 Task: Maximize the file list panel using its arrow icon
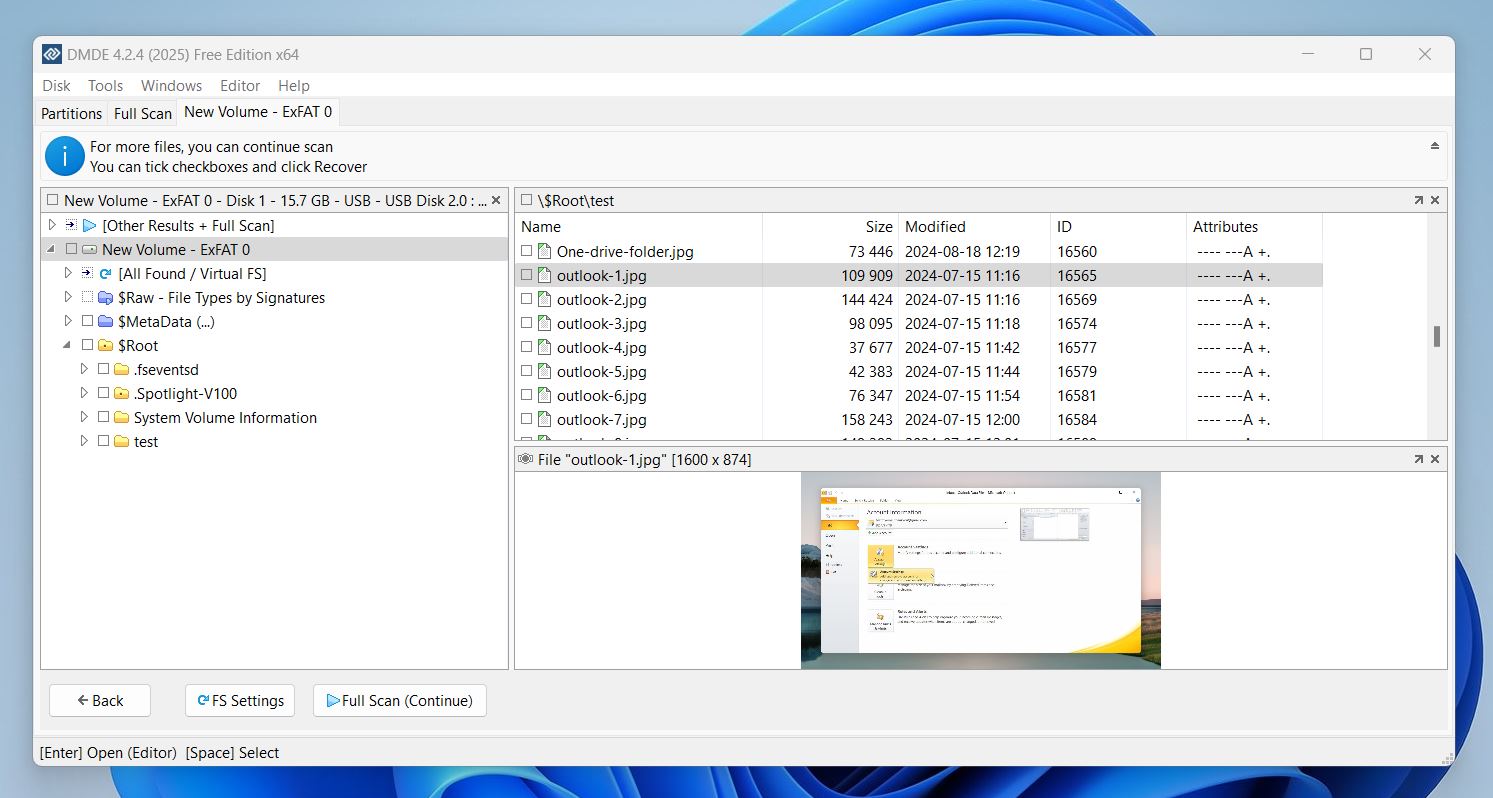click(1418, 201)
